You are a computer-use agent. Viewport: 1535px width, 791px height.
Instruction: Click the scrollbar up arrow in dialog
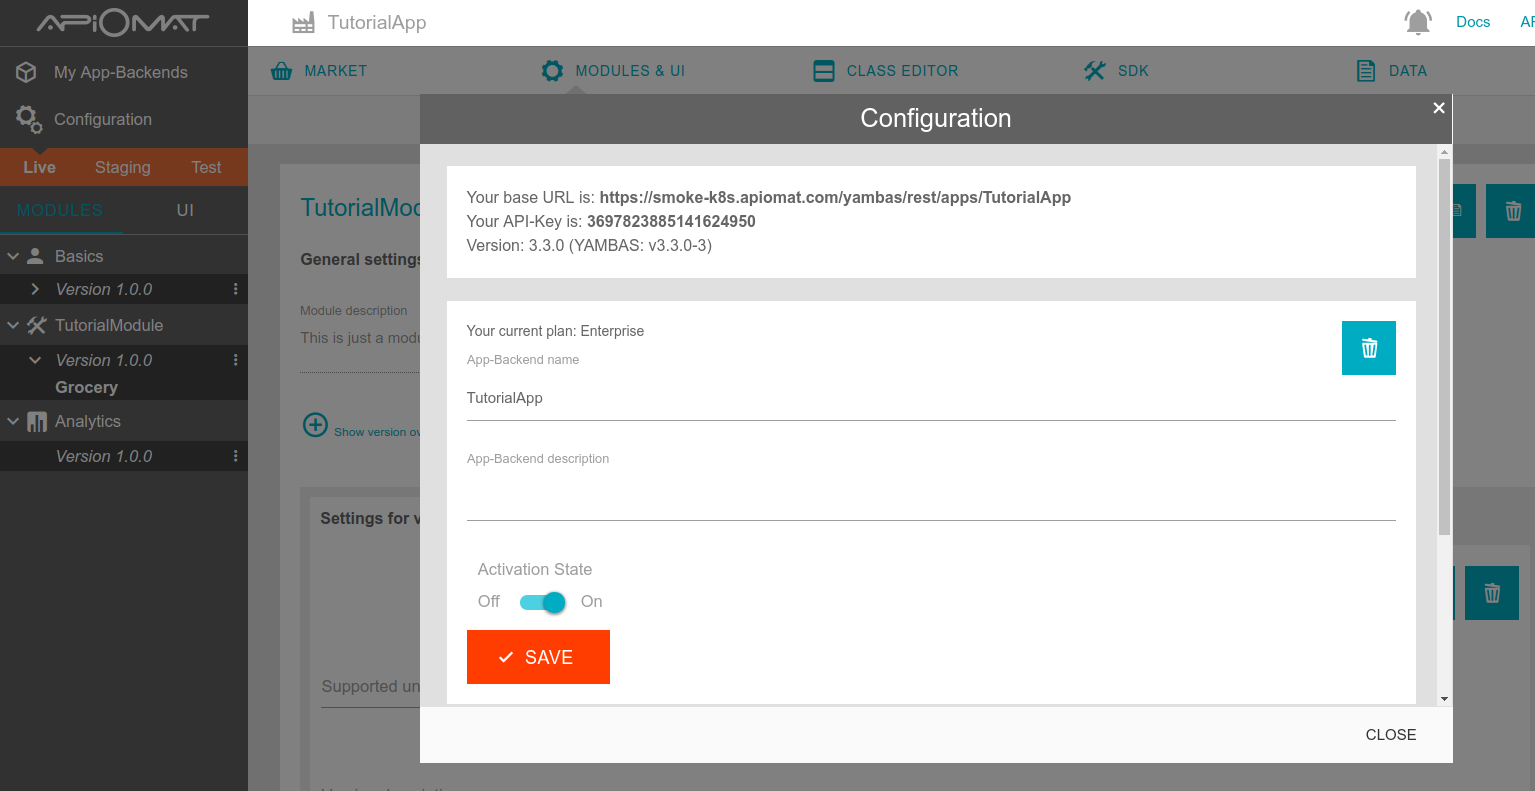pyautogui.click(x=1444, y=152)
